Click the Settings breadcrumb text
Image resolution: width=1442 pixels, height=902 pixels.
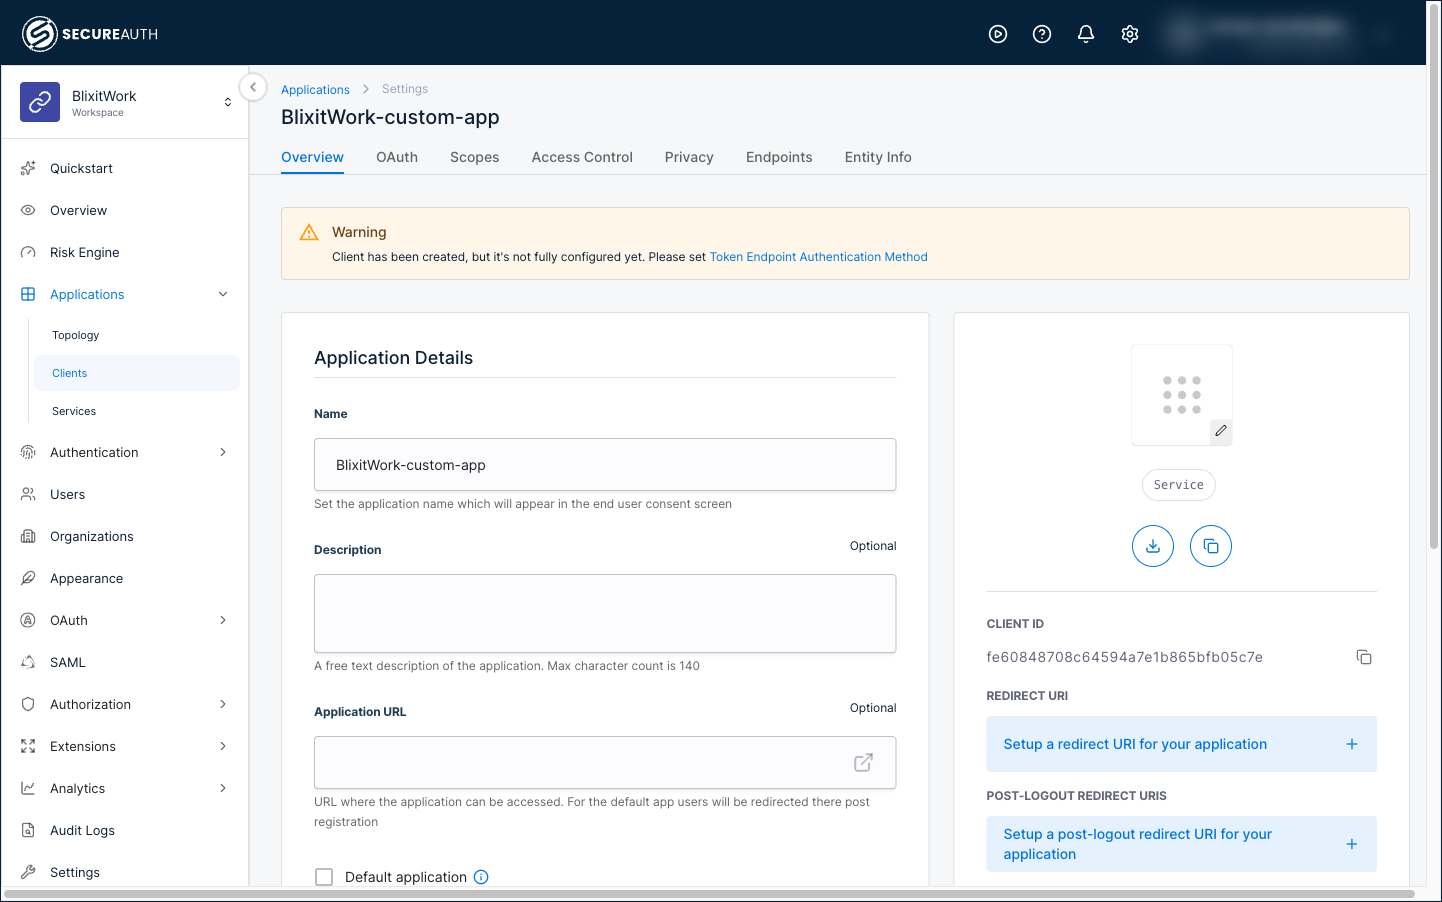click(x=405, y=89)
